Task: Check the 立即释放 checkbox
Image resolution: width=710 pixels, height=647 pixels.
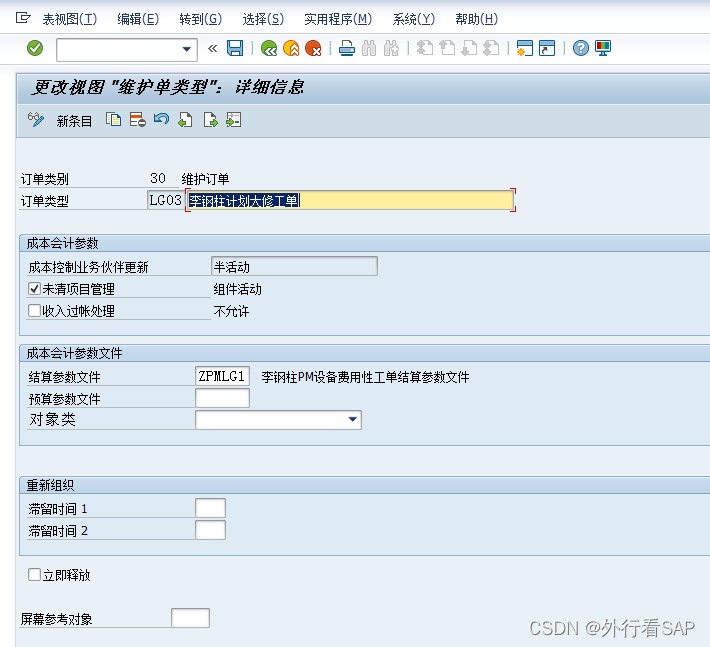Action: [34, 575]
